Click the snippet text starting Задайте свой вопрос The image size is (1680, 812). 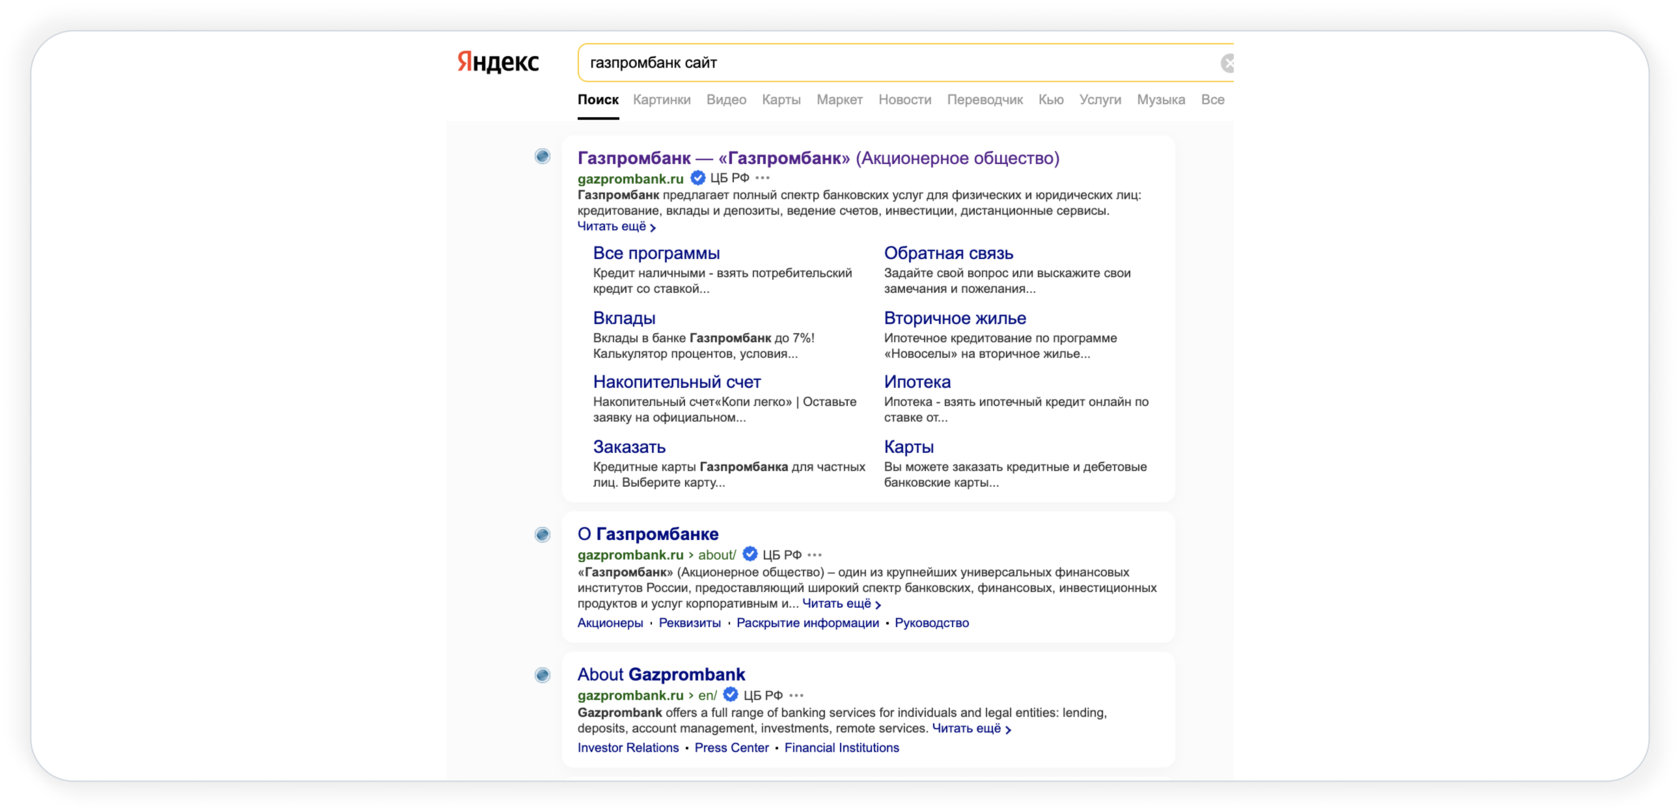point(1007,281)
